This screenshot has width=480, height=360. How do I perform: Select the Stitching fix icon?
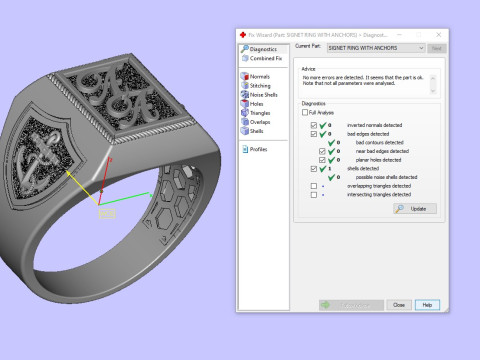click(245, 85)
